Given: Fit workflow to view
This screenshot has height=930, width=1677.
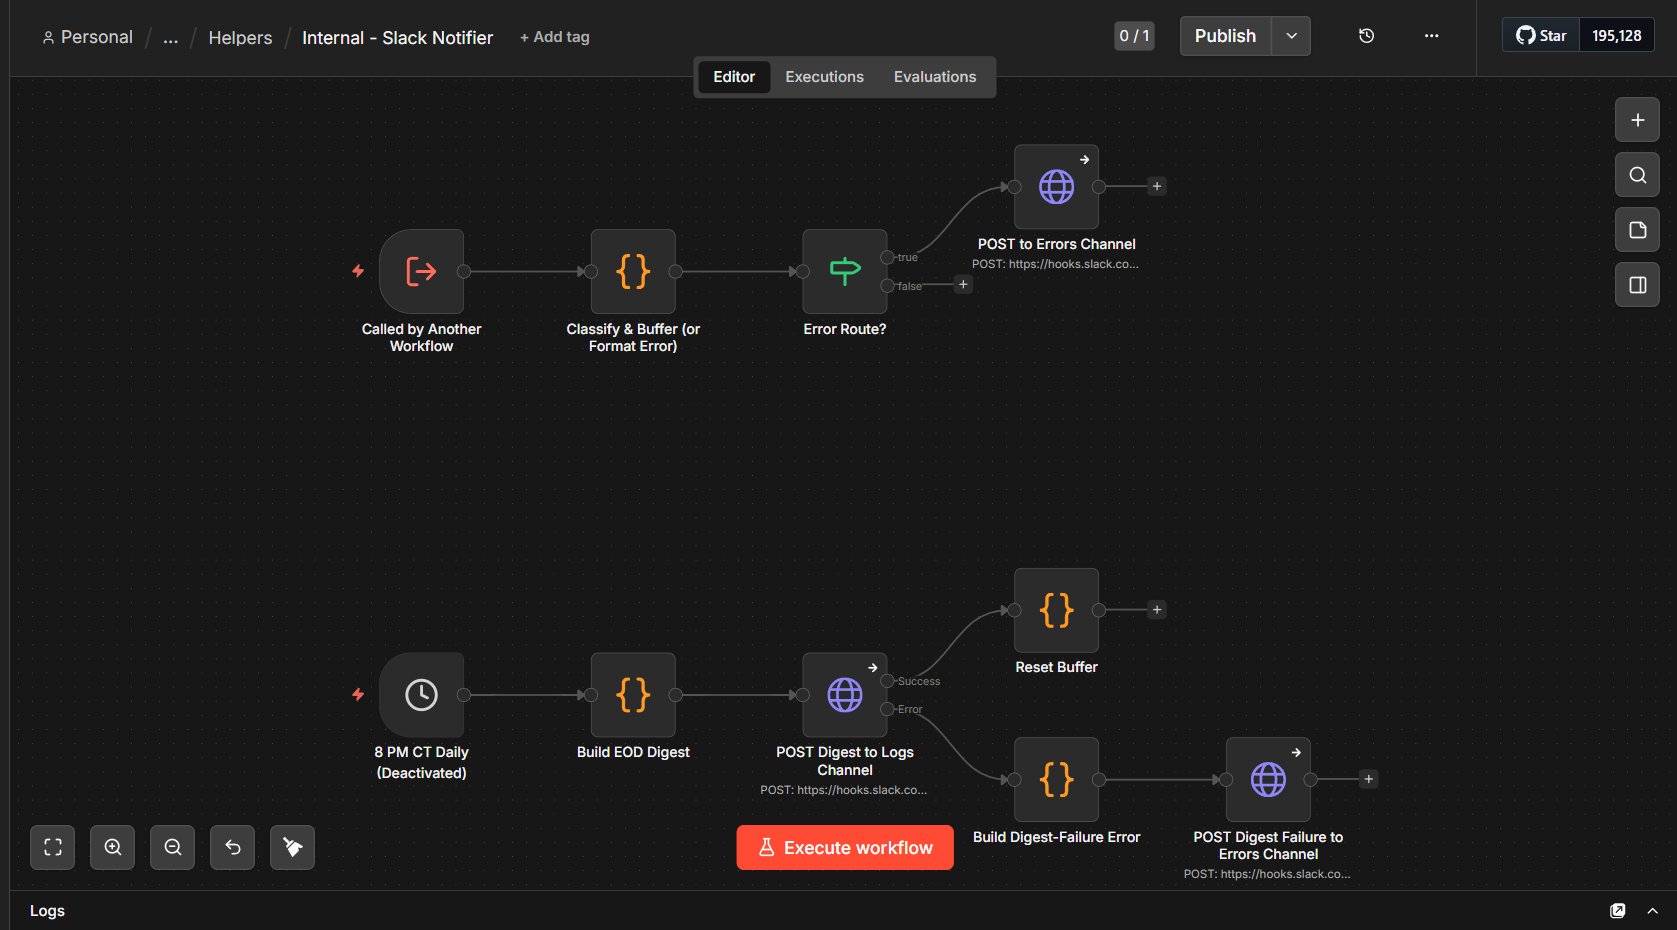Looking at the screenshot, I should (x=53, y=847).
